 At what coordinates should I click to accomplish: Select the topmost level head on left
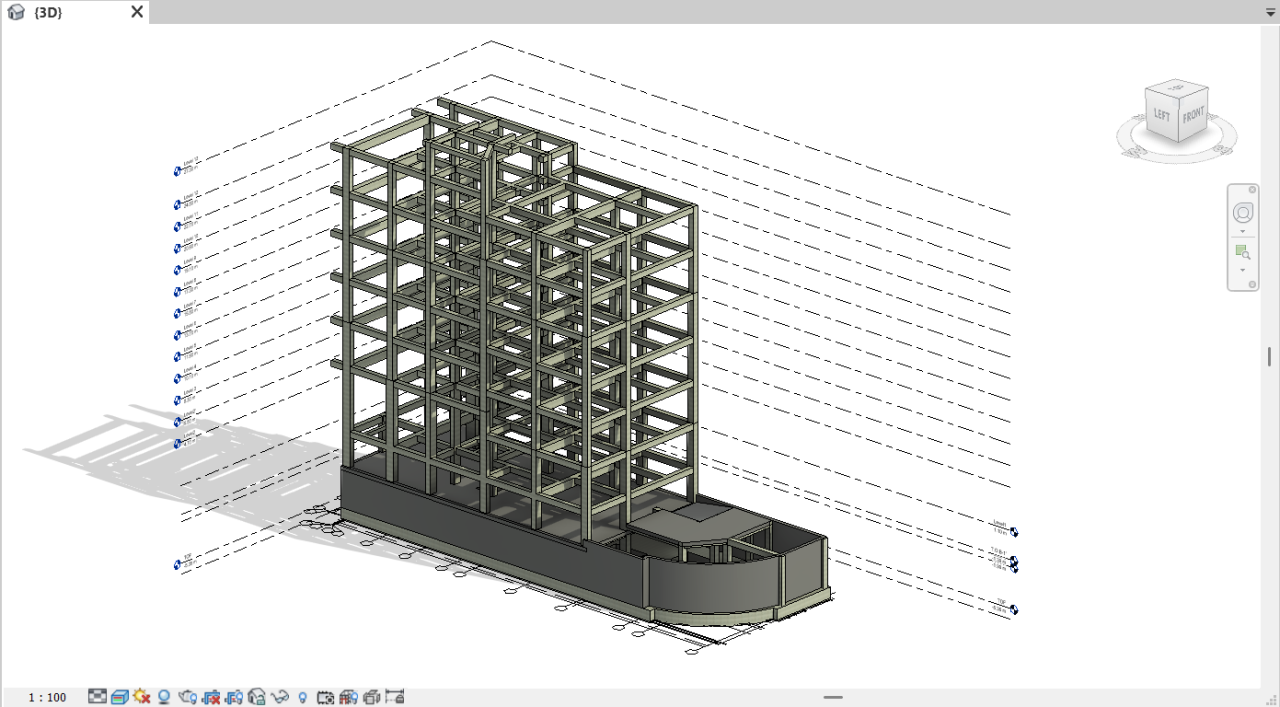178,171
